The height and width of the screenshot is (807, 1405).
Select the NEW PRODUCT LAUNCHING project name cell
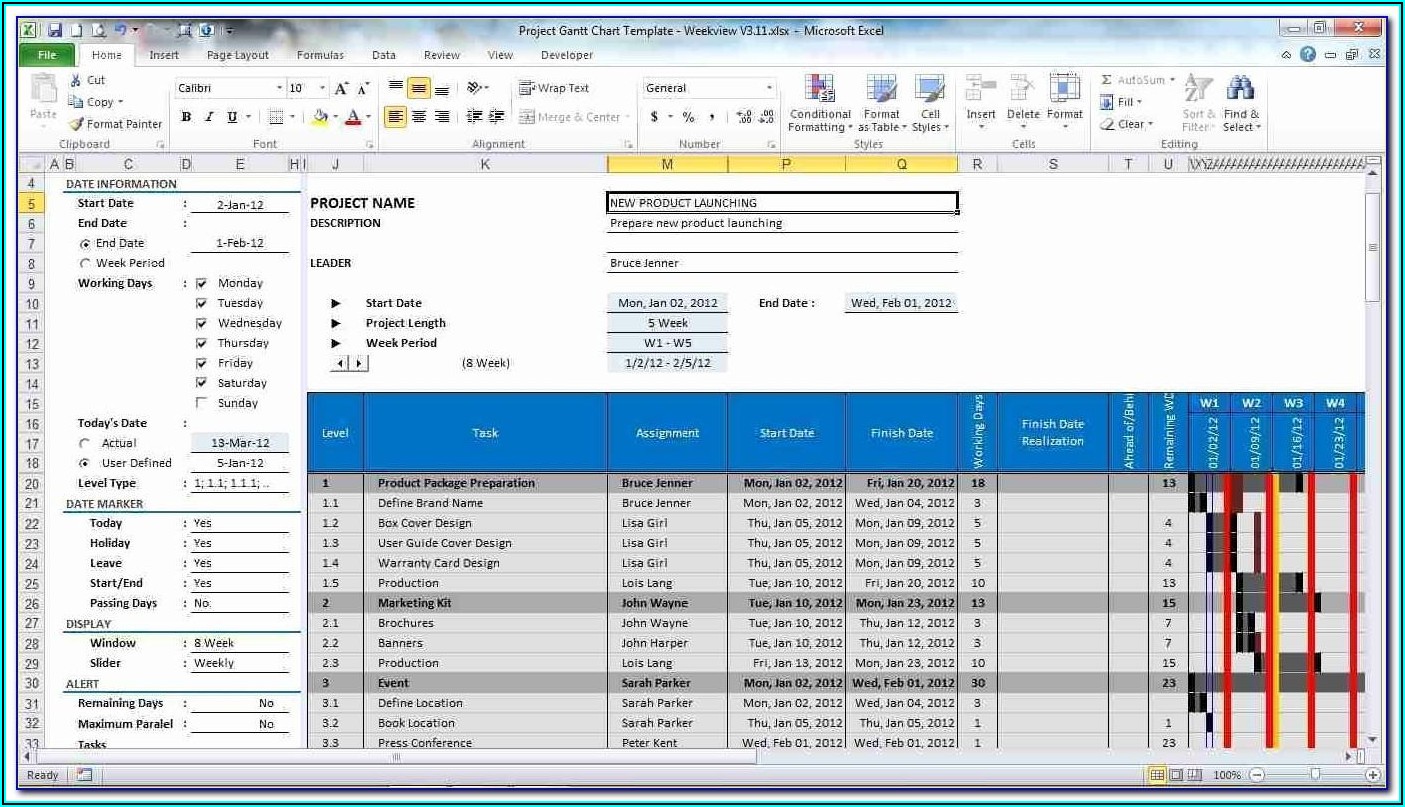click(x=781, y=203)
